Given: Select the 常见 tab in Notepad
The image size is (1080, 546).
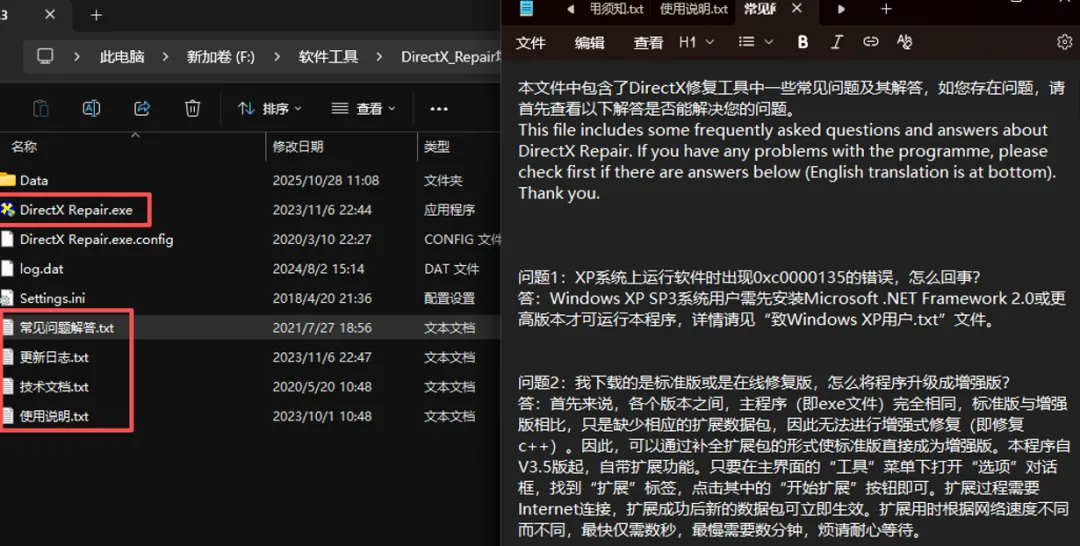Looking at the screenshot, I should tap(760, 9).
